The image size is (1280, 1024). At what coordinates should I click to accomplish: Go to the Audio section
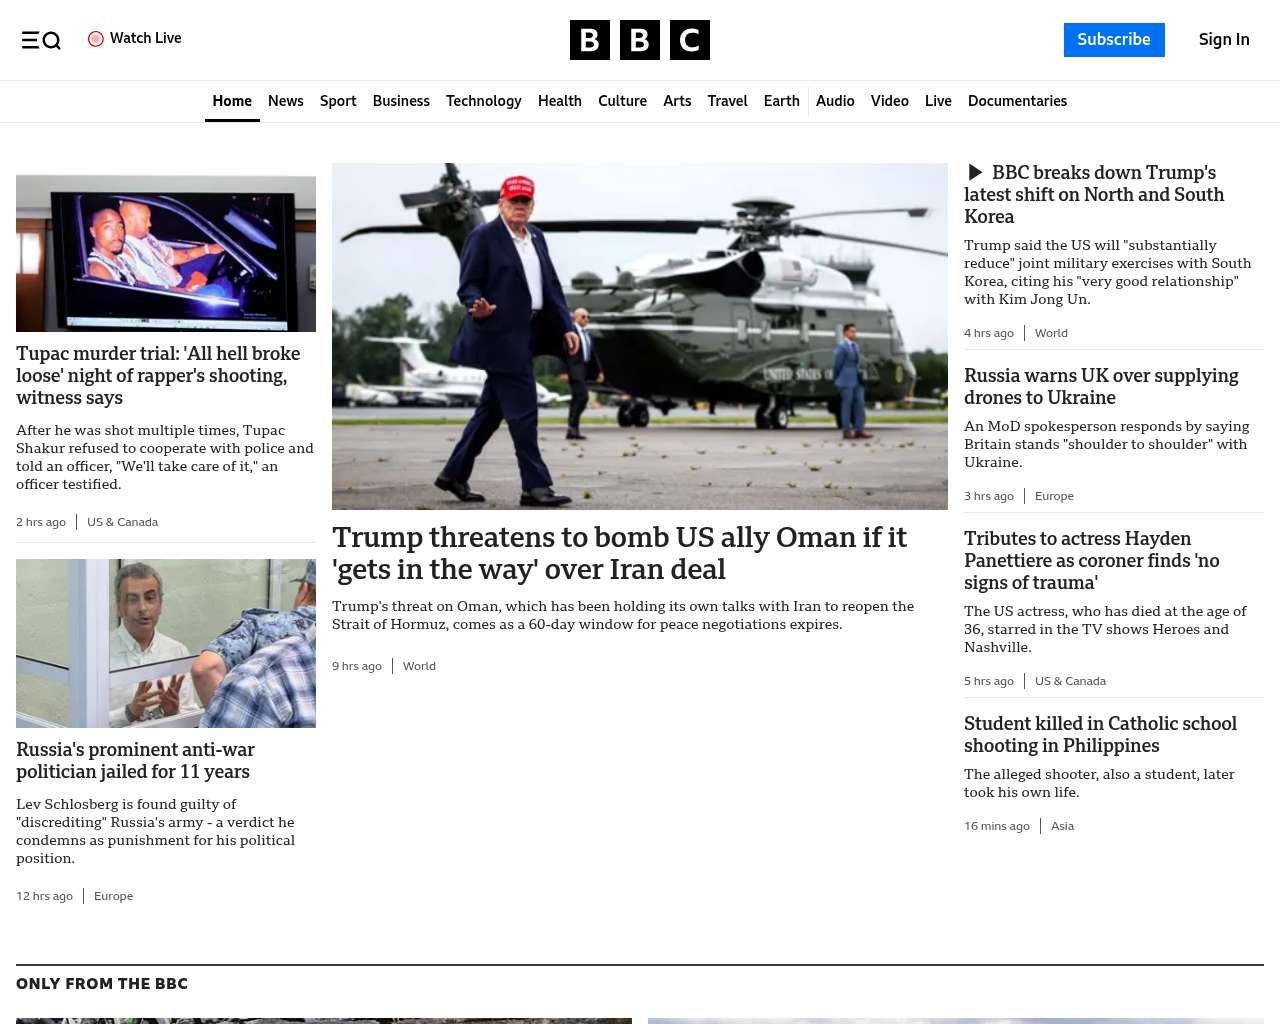coord(835,101)
